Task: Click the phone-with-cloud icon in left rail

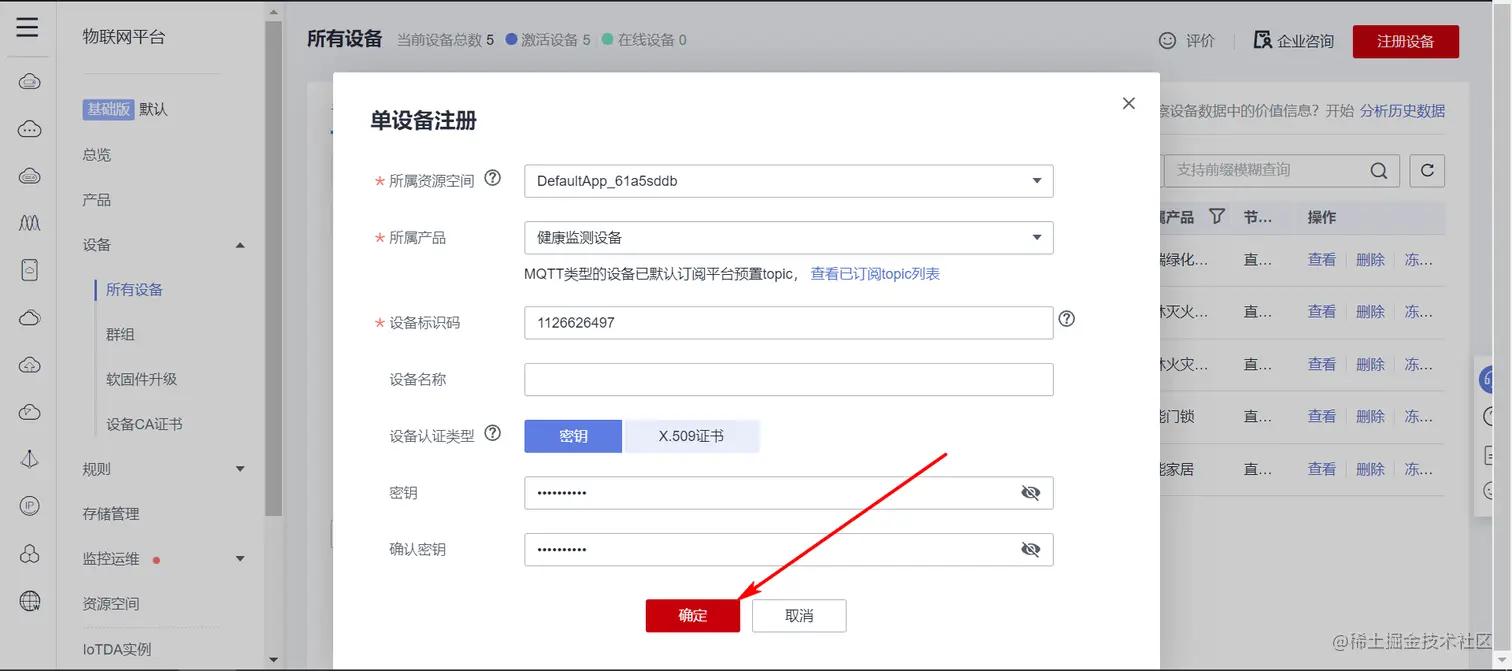Action: 29,269
